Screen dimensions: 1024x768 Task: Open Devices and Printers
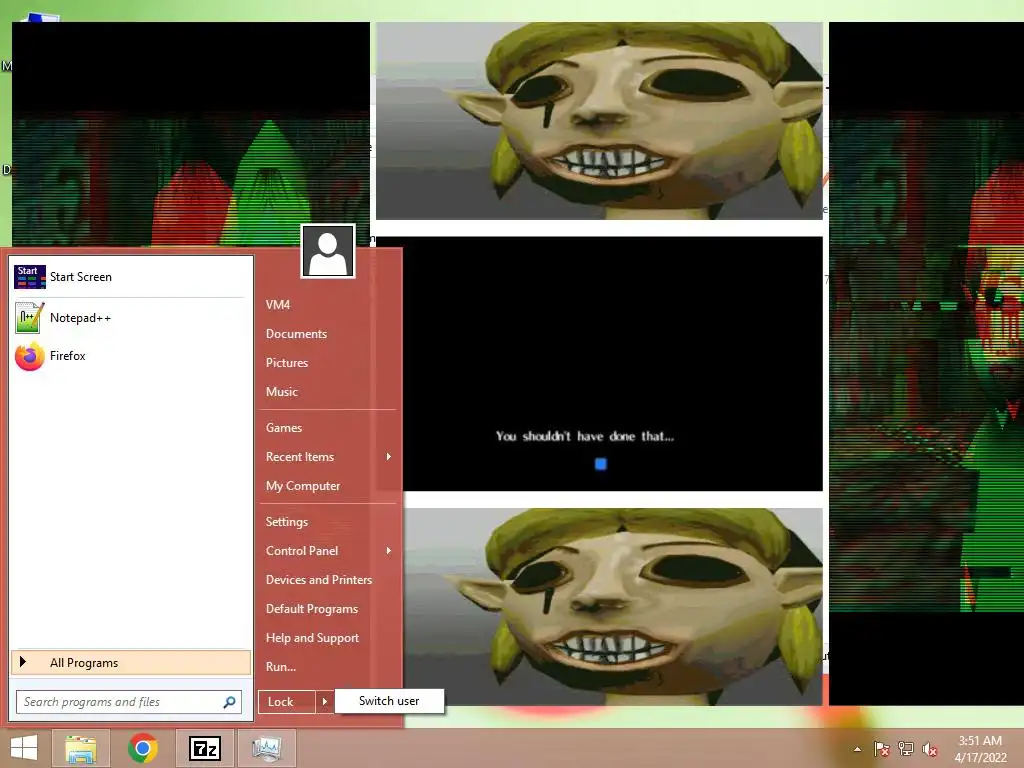pos(319,580)
